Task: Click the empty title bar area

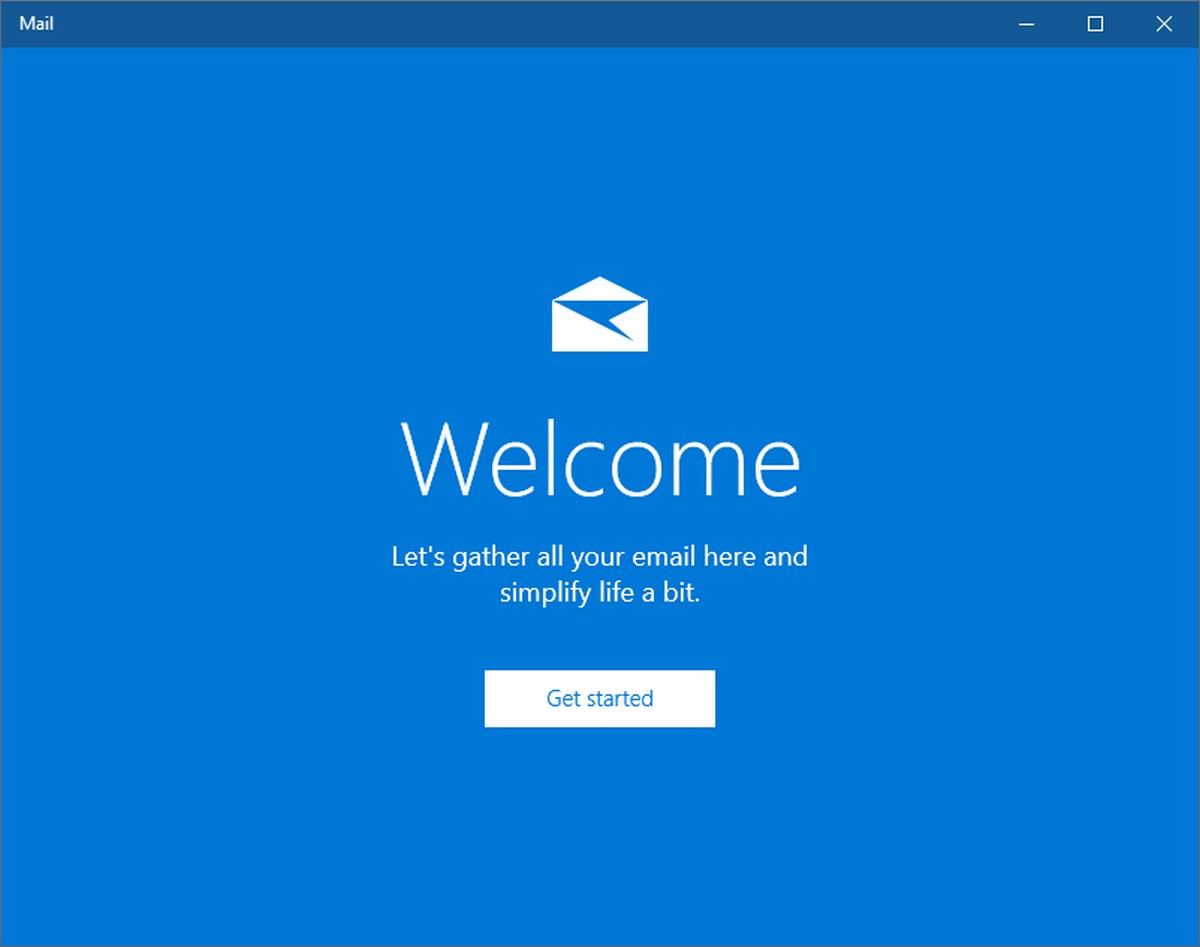Action: coord(520,24)
